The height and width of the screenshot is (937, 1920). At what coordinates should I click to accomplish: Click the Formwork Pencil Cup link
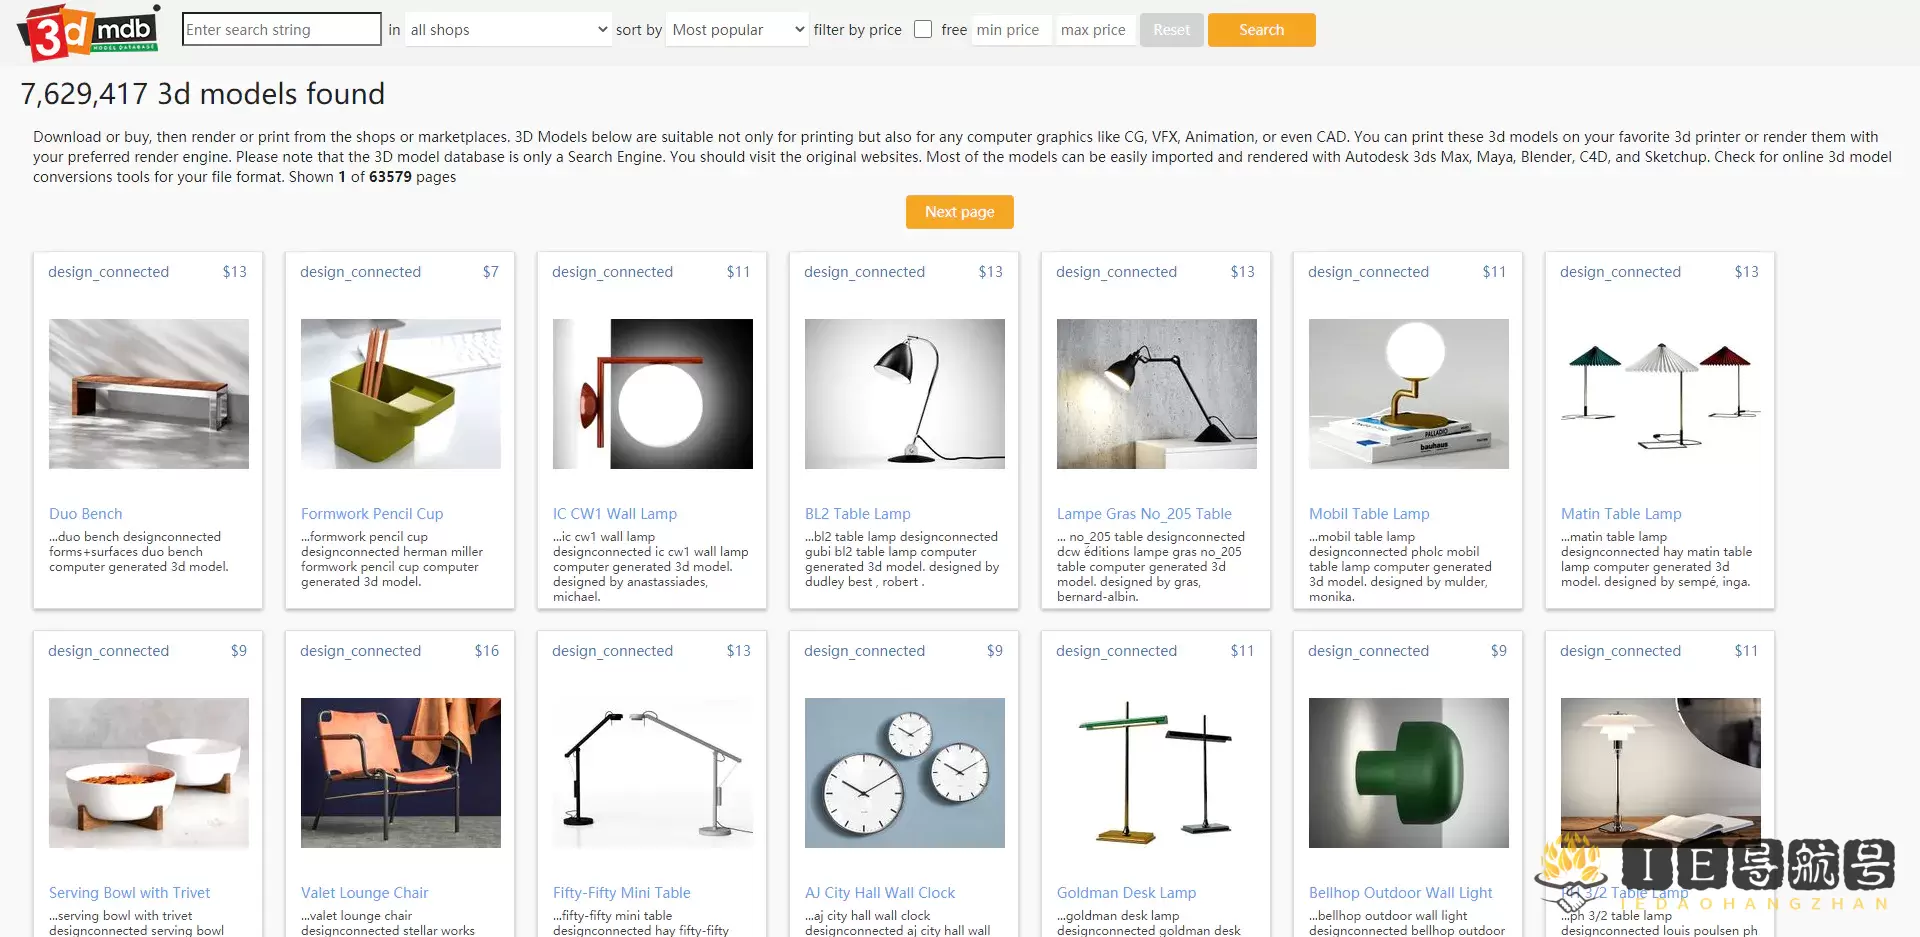click(x=372, y=513)
